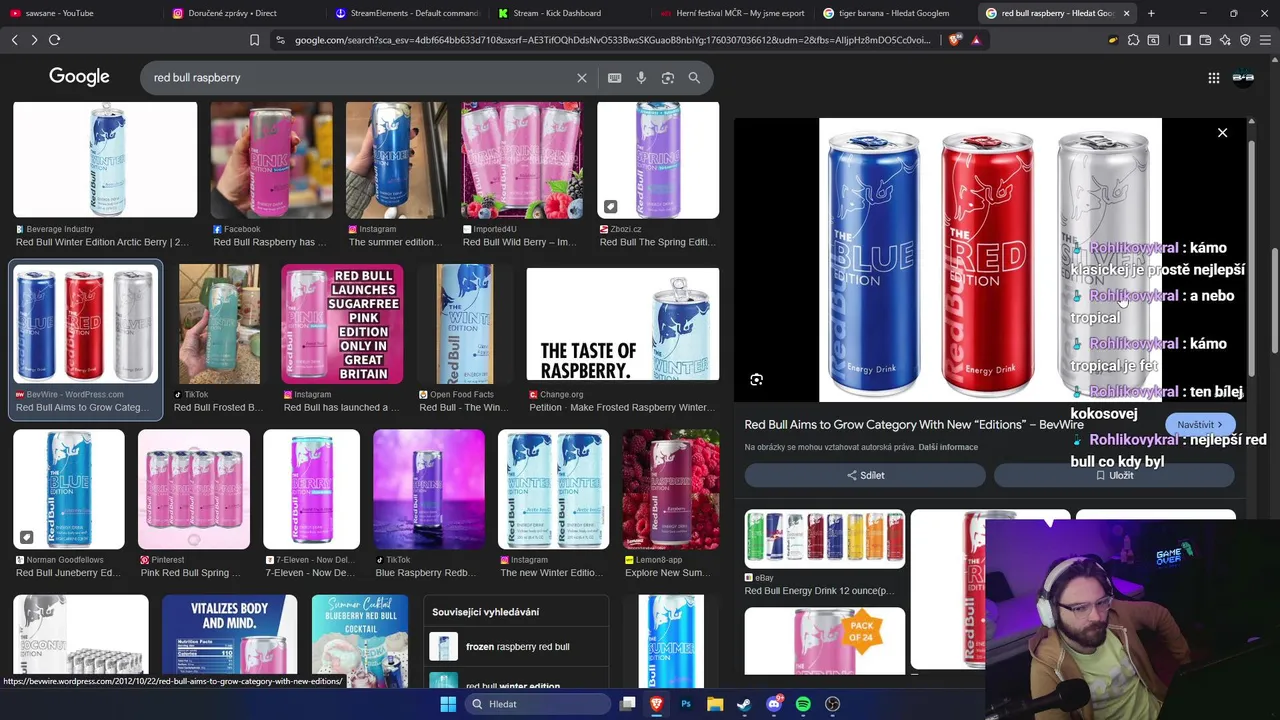Screen dimensions: 1280x720
Task: Open Discord from the taskbar
Action: [774, 704]
